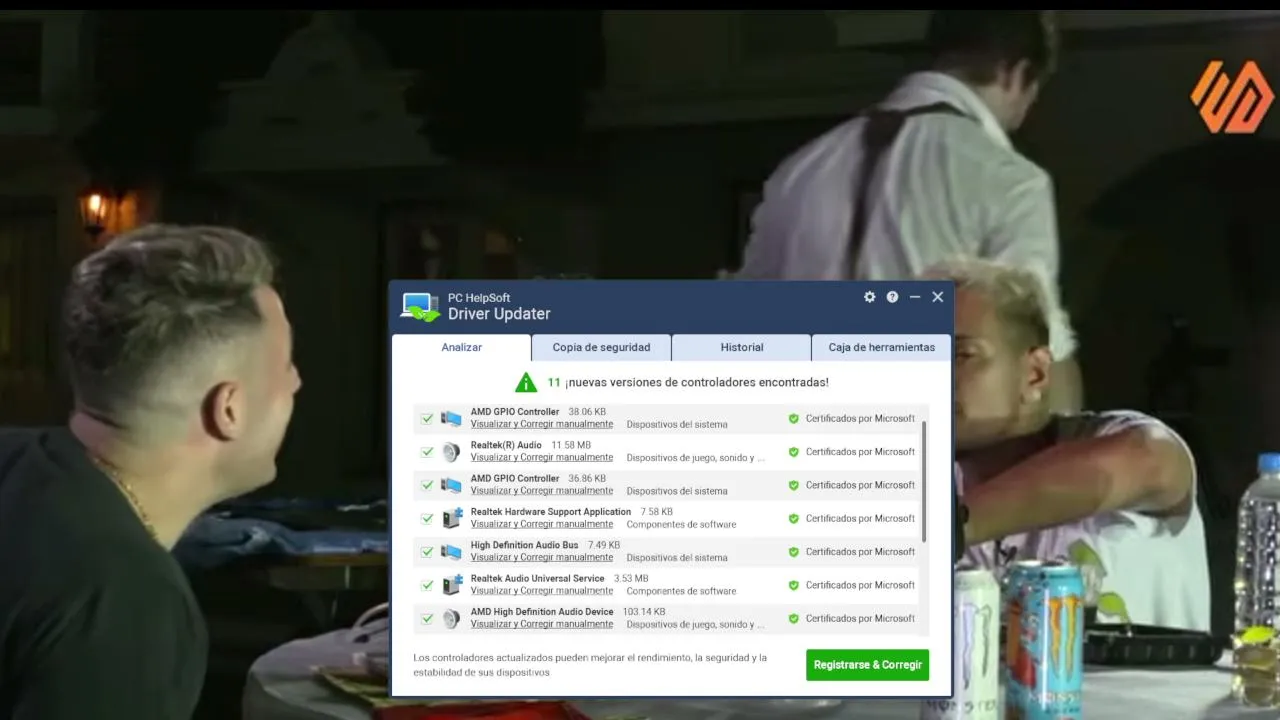This screenshot has width=1280, height=720.
Task: Click the "36.86 KB" file size
Action: (x=587, y=479)
